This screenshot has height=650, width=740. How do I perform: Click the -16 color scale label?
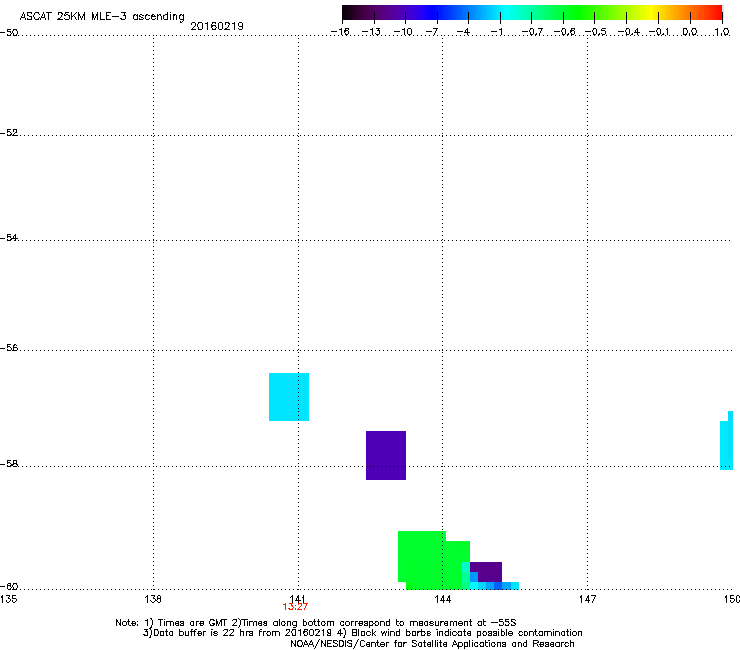(x=340, y=32)
